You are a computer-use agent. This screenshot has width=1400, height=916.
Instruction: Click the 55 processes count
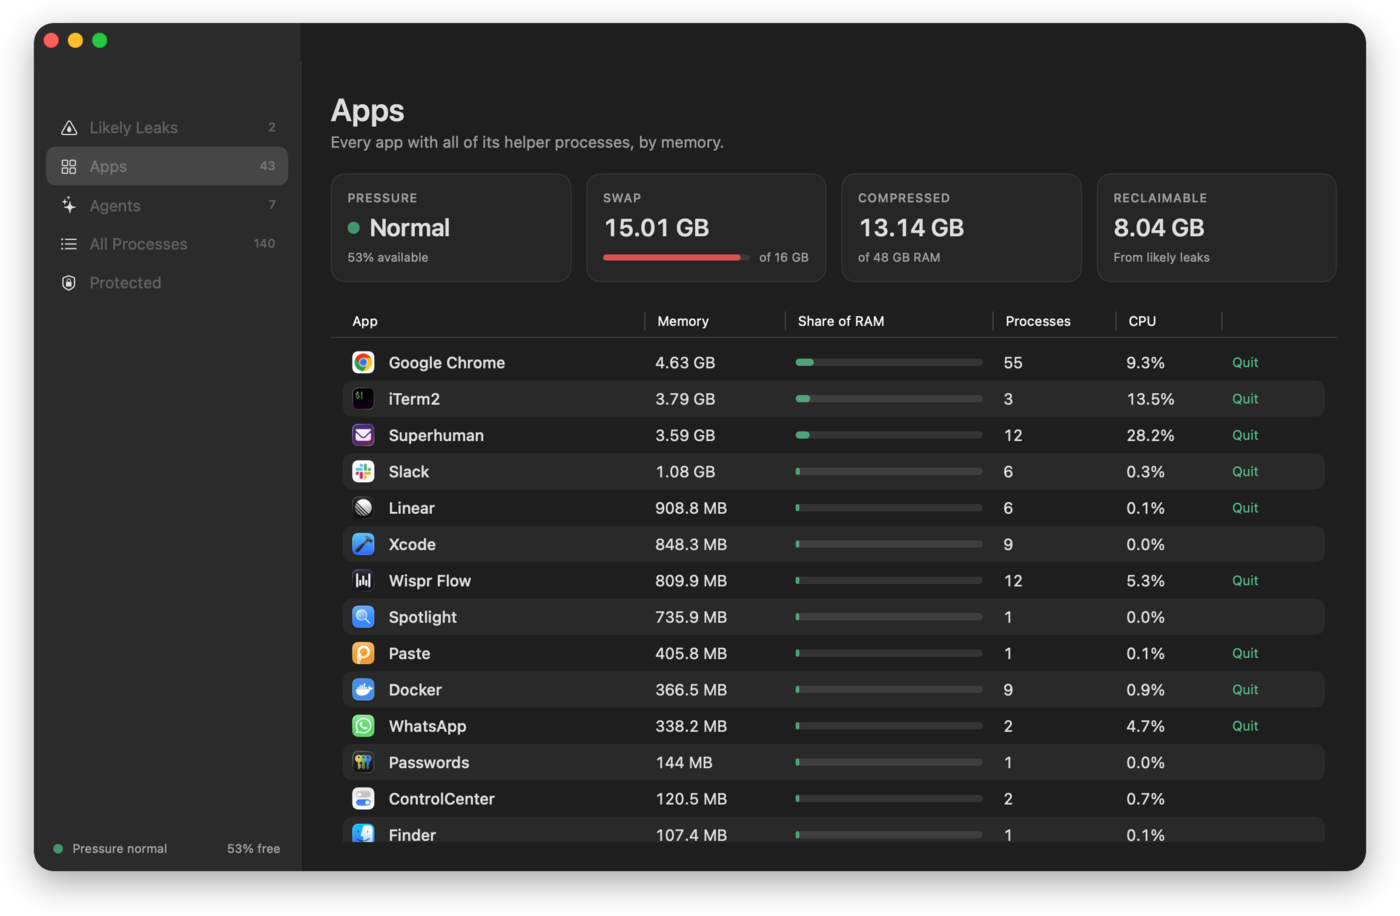(x=1013, y=362)
